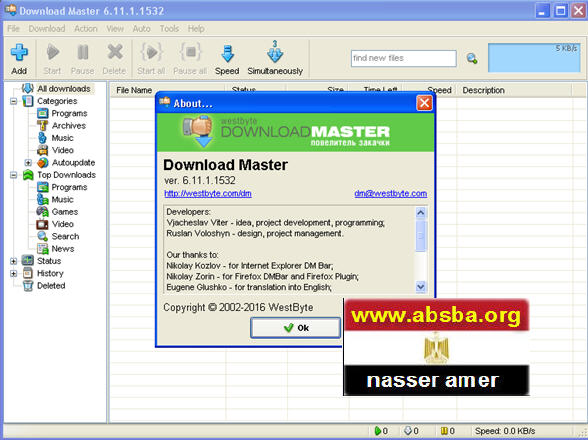Click the dm@westbyte.com email link

(x=390, y=194)
